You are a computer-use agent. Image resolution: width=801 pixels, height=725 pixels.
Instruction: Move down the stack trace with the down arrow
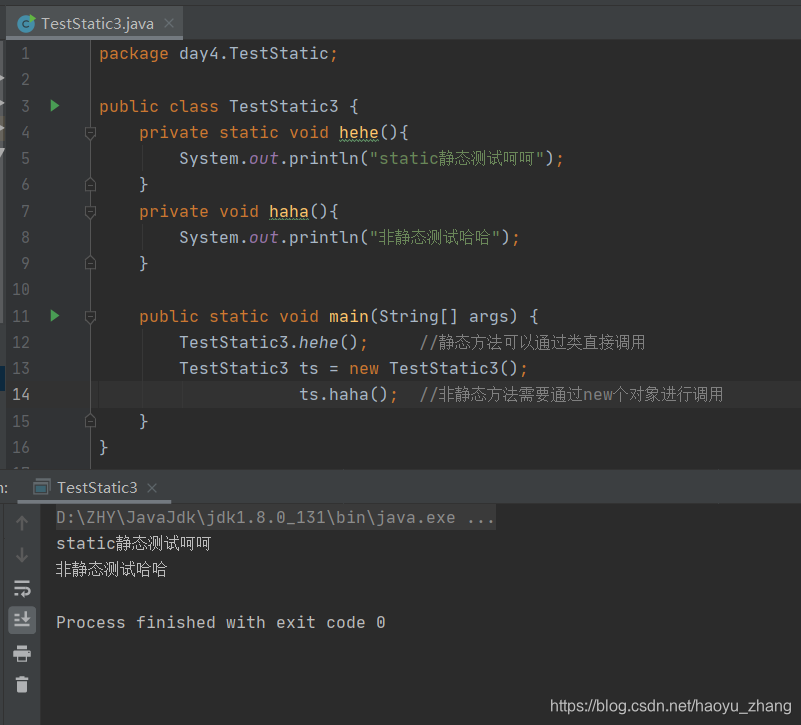[22, 555]
